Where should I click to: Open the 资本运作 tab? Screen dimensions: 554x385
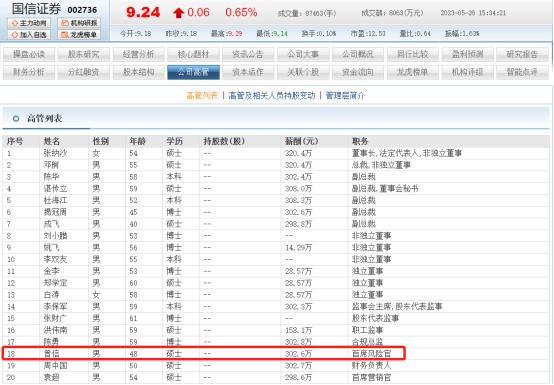point(248,72)
